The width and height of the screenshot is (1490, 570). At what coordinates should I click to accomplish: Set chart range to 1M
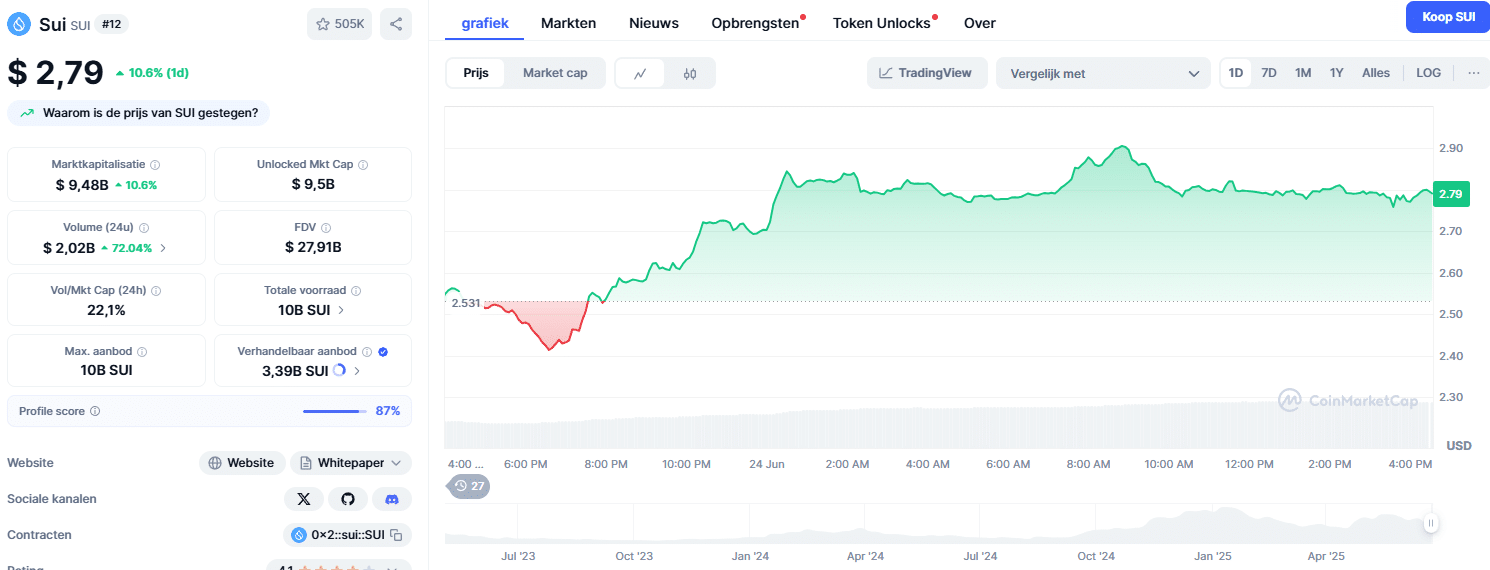tap(1303, 73)
